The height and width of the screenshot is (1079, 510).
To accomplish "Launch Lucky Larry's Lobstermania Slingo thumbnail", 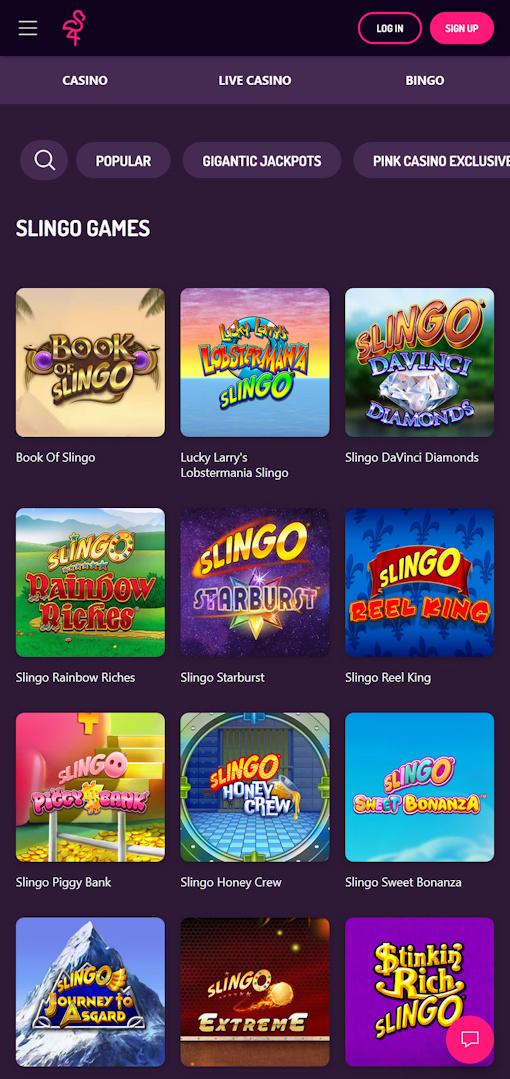I will [255, 363].
